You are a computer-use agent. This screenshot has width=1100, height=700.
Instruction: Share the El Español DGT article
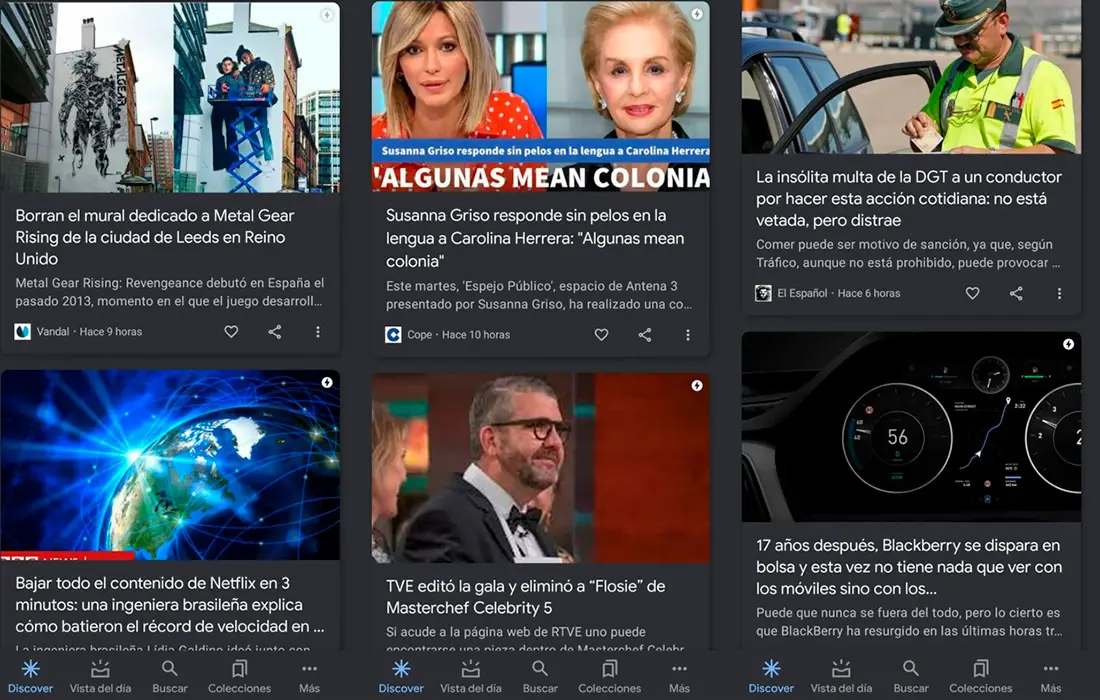(1016, 293)
